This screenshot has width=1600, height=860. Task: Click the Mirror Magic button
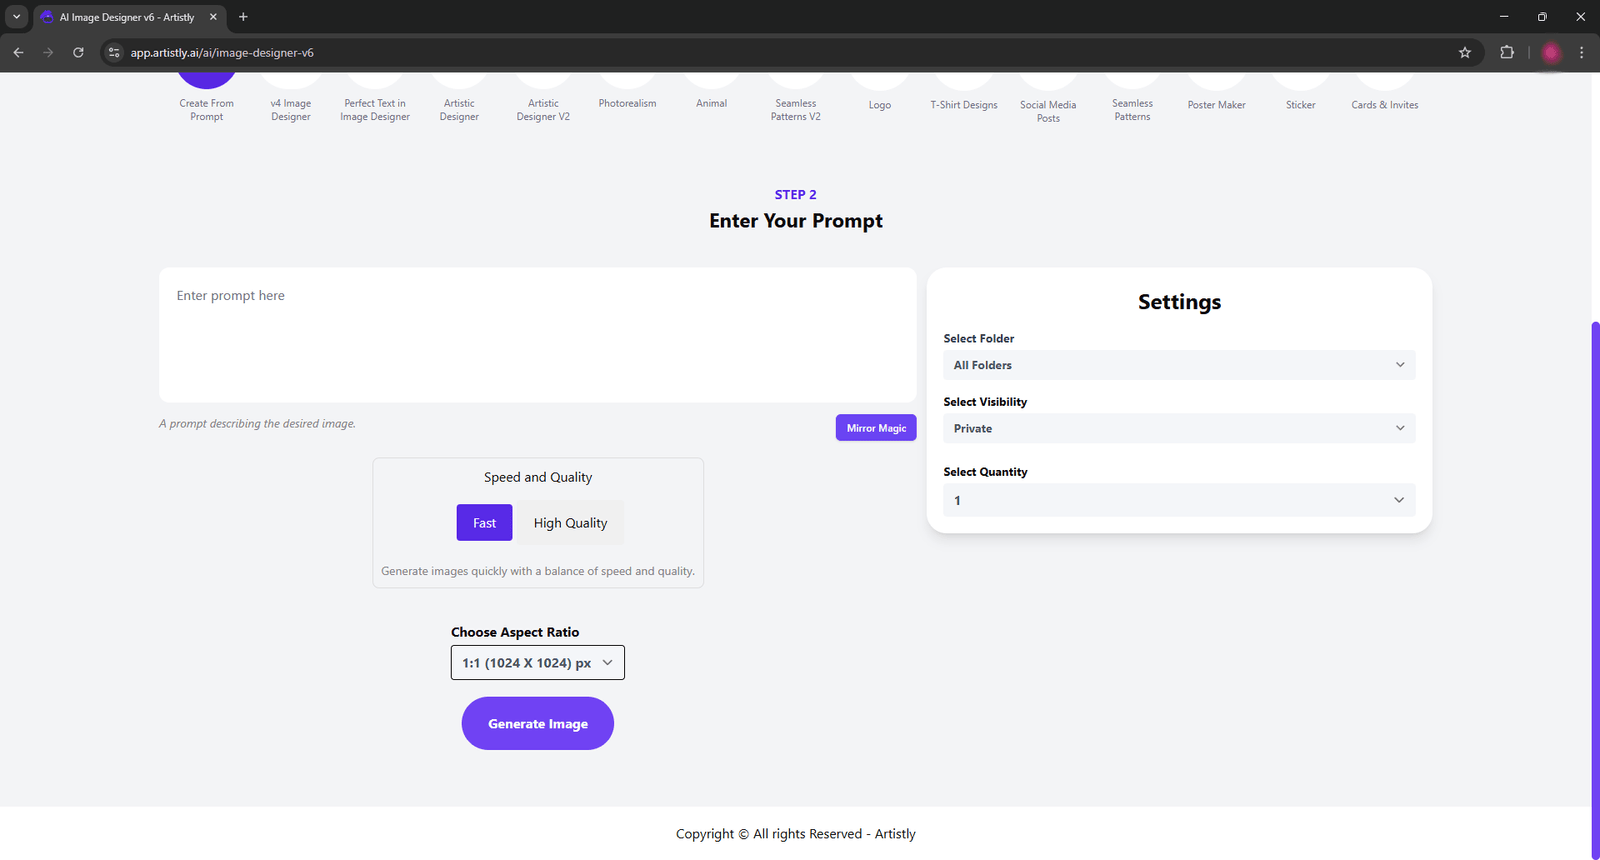(x=876, y=428)
